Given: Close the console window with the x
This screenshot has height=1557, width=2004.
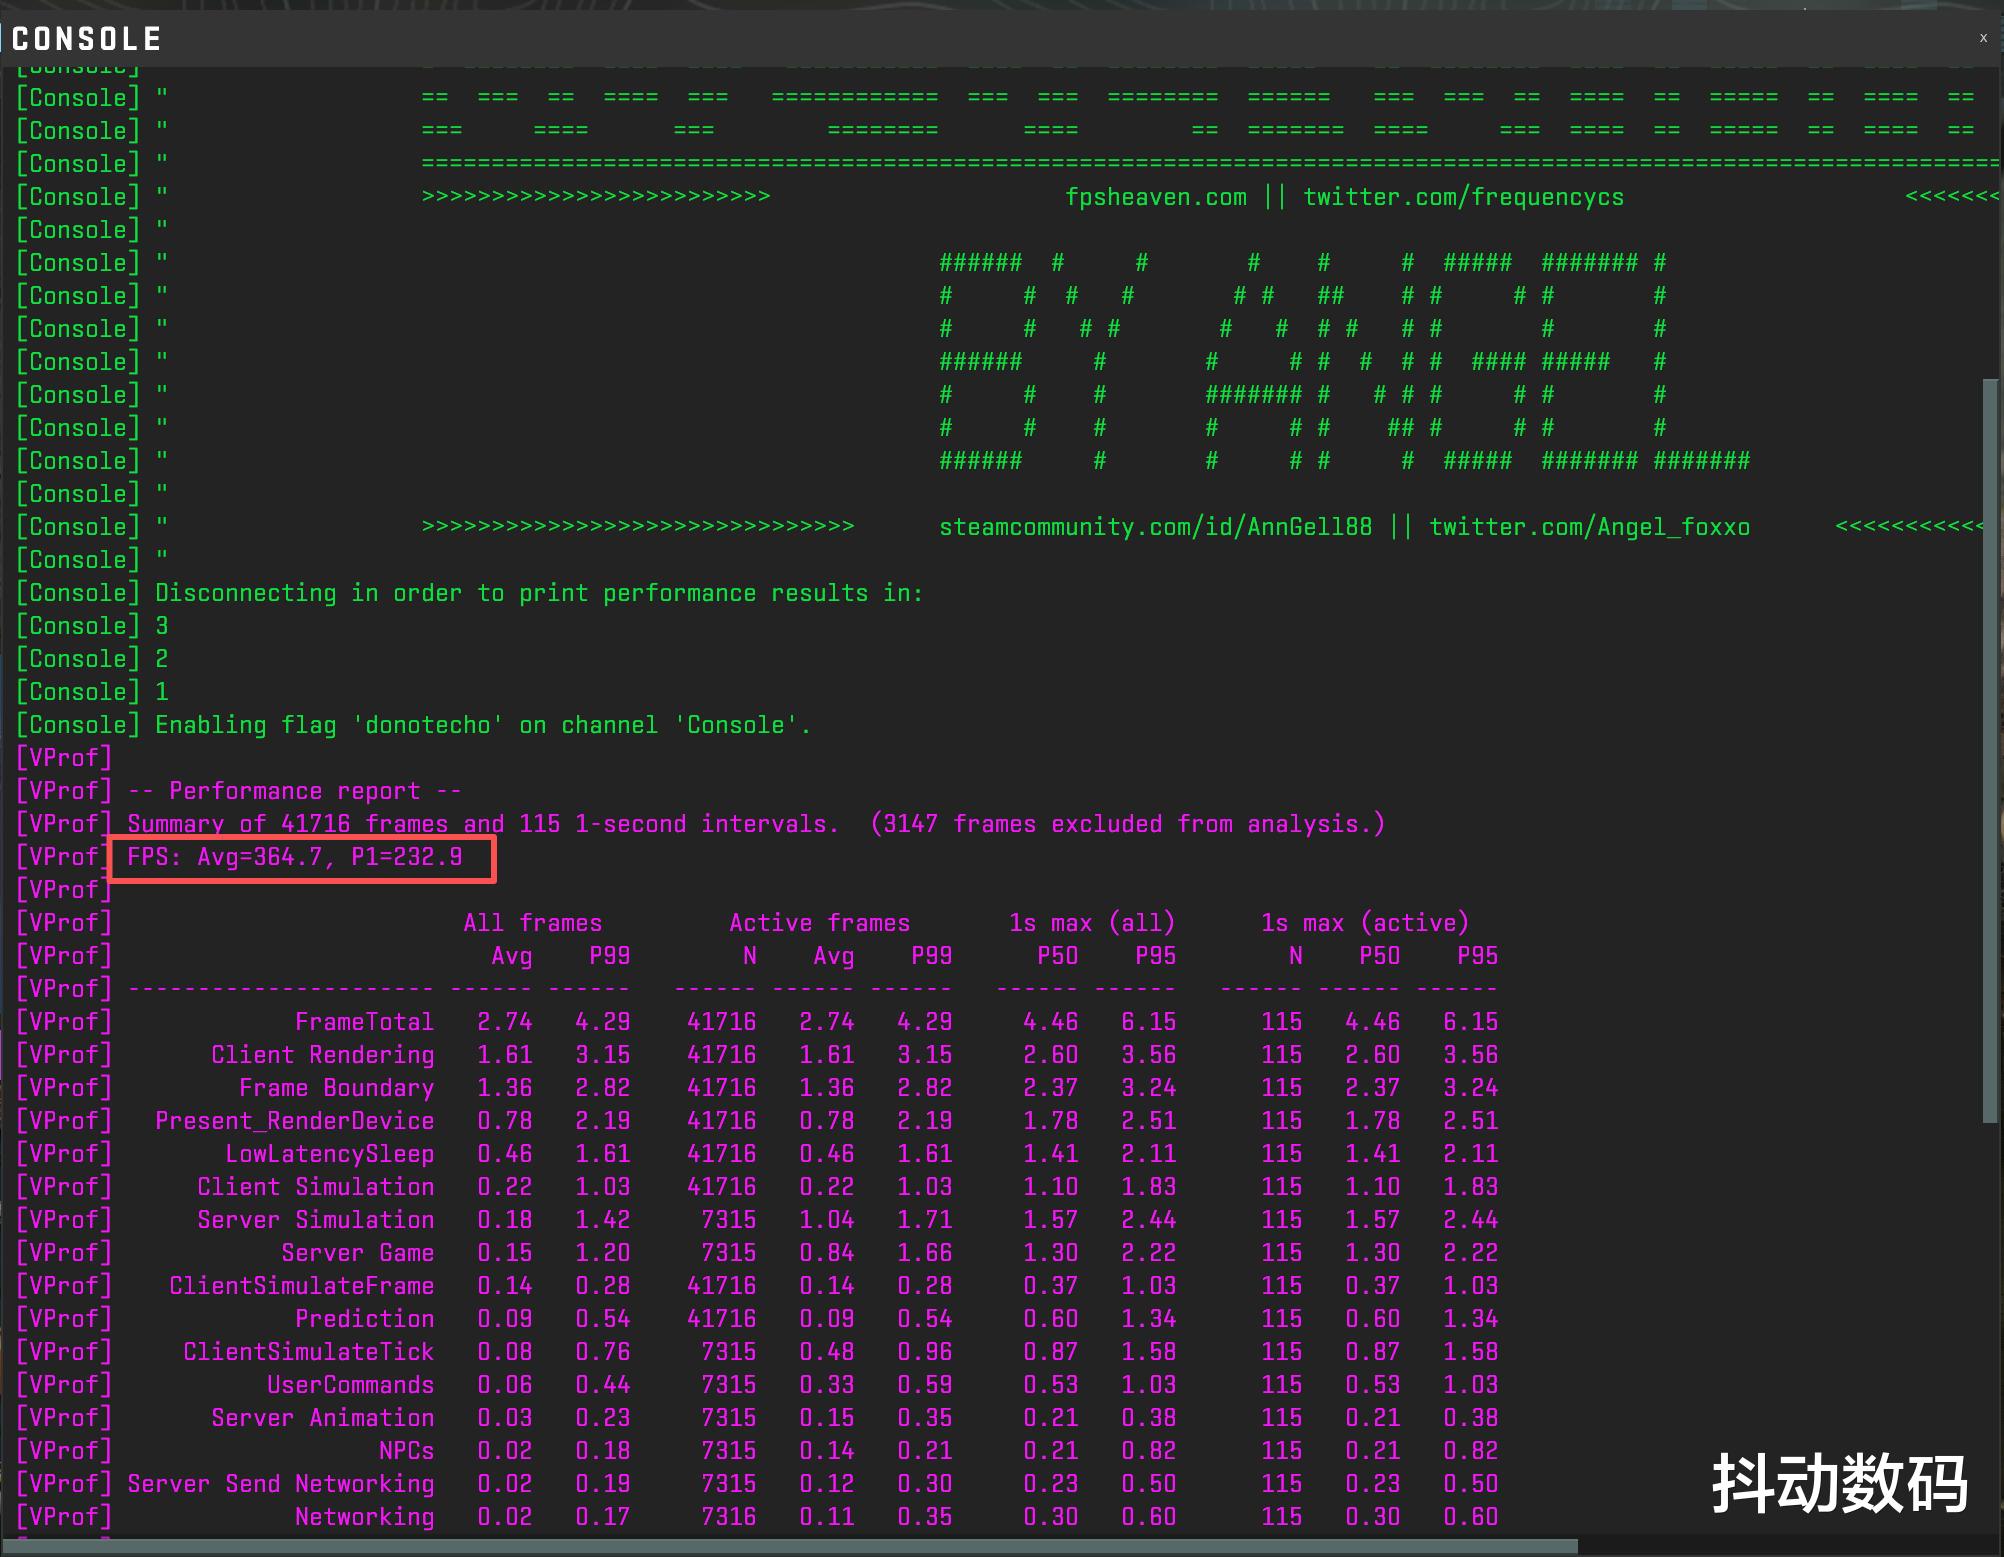Looking at the screenshot, I should [1982, 38].
